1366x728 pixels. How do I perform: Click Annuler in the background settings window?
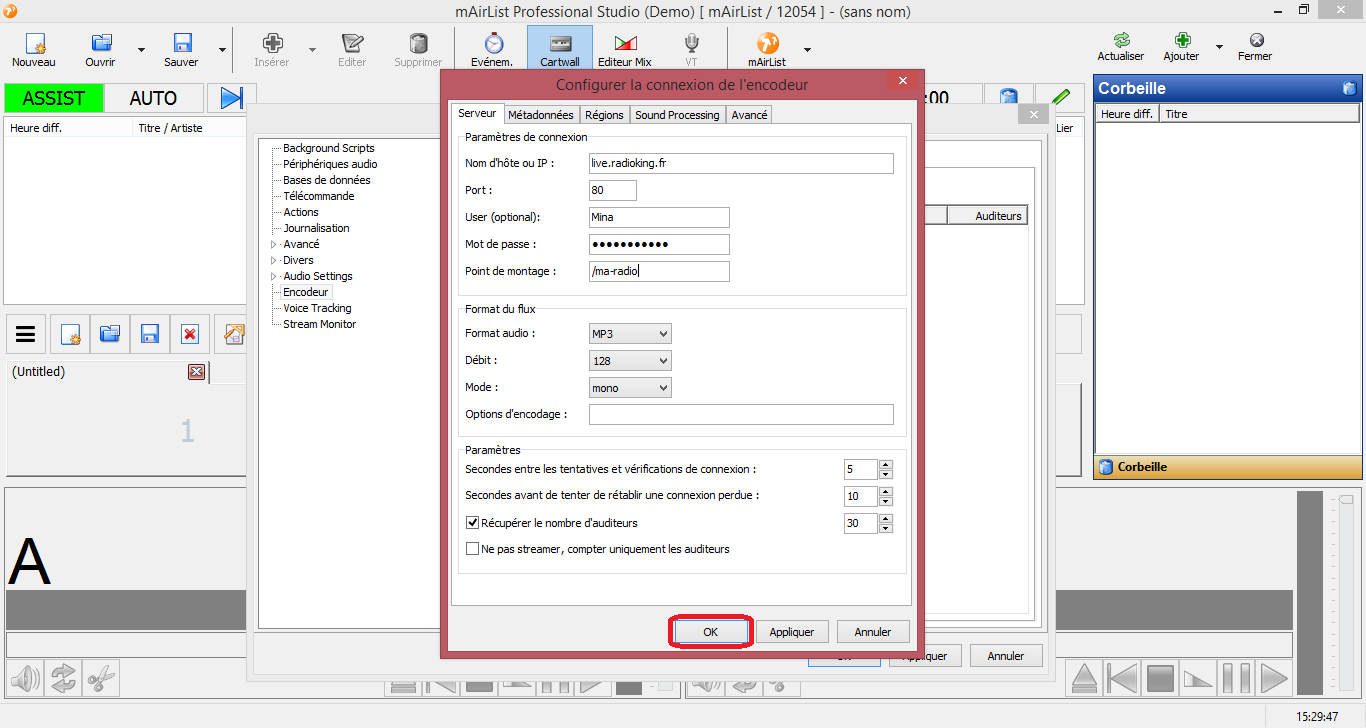coord(1006,656)
